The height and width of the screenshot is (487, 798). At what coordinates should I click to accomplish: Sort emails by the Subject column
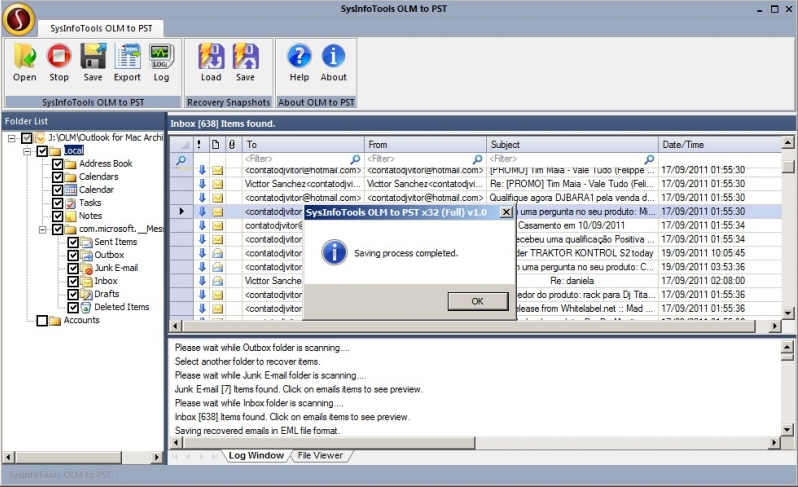pyautogui.click(x=572, y=145)
